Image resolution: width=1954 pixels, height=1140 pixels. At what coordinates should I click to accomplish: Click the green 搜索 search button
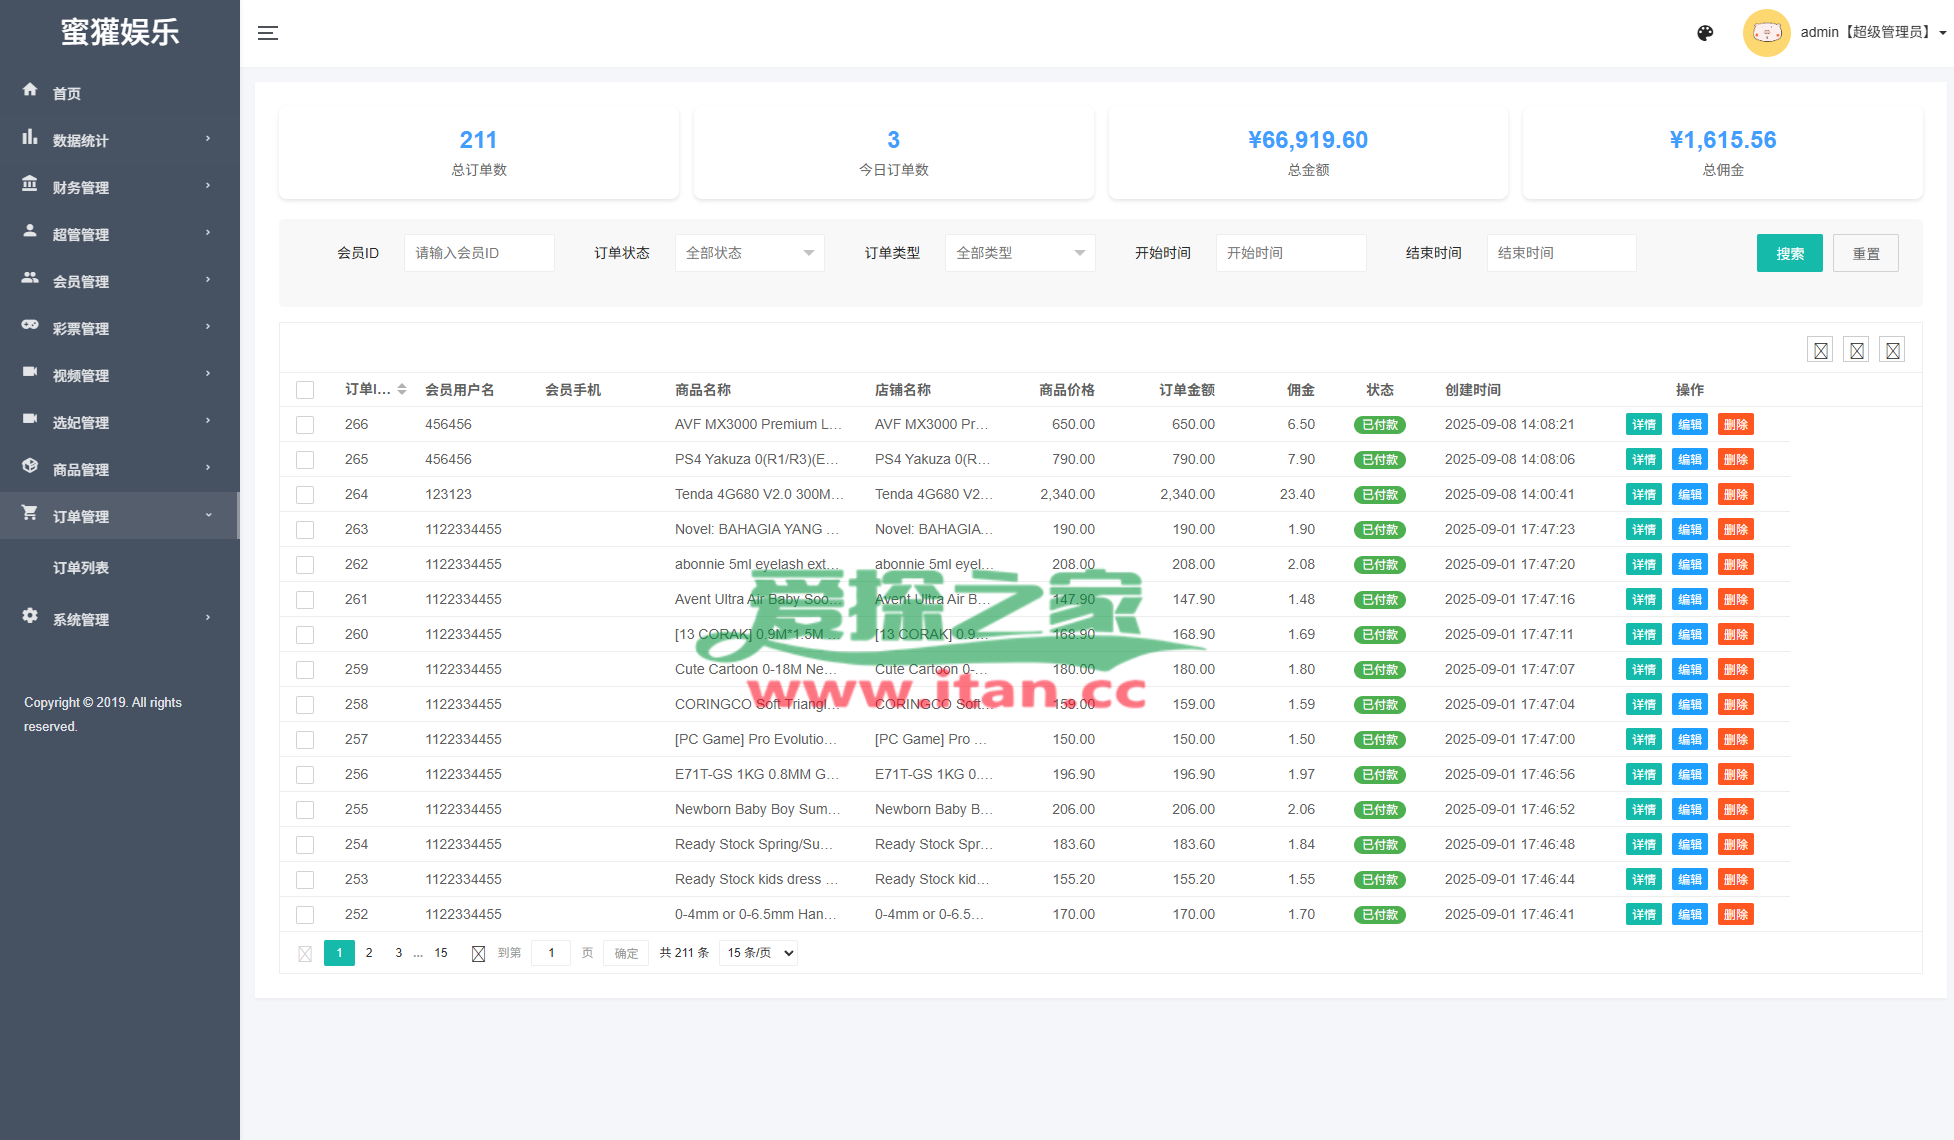click(1789, 253)
